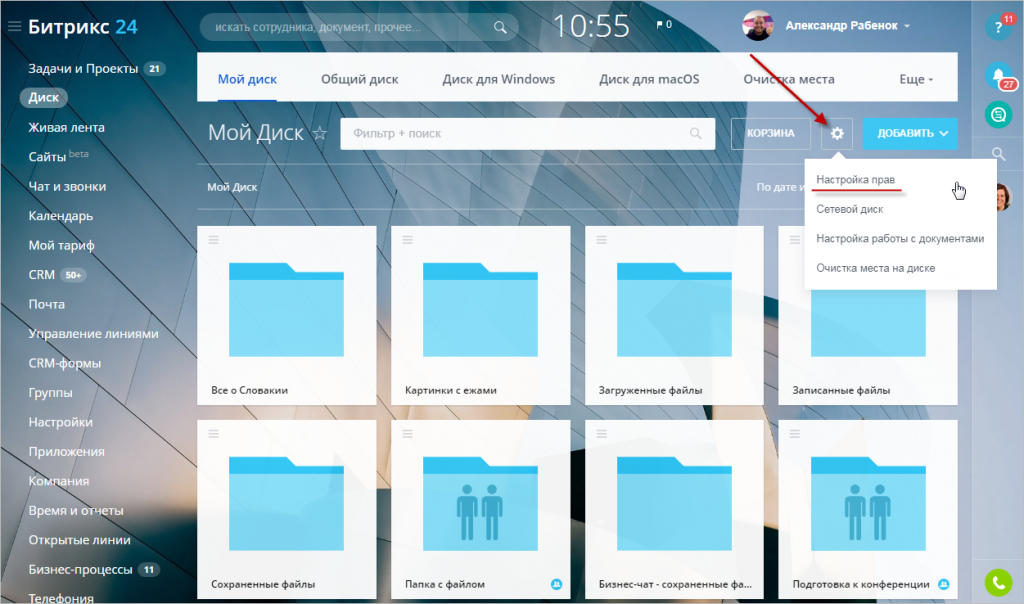Open the hamburger menu next to Битрикс 24
Image resolution: width=1024 pixels, height=604 pixels.
click(14, 27)
